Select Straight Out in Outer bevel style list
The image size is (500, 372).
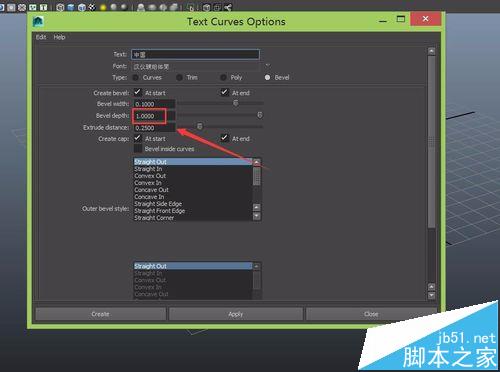[193, 162]
